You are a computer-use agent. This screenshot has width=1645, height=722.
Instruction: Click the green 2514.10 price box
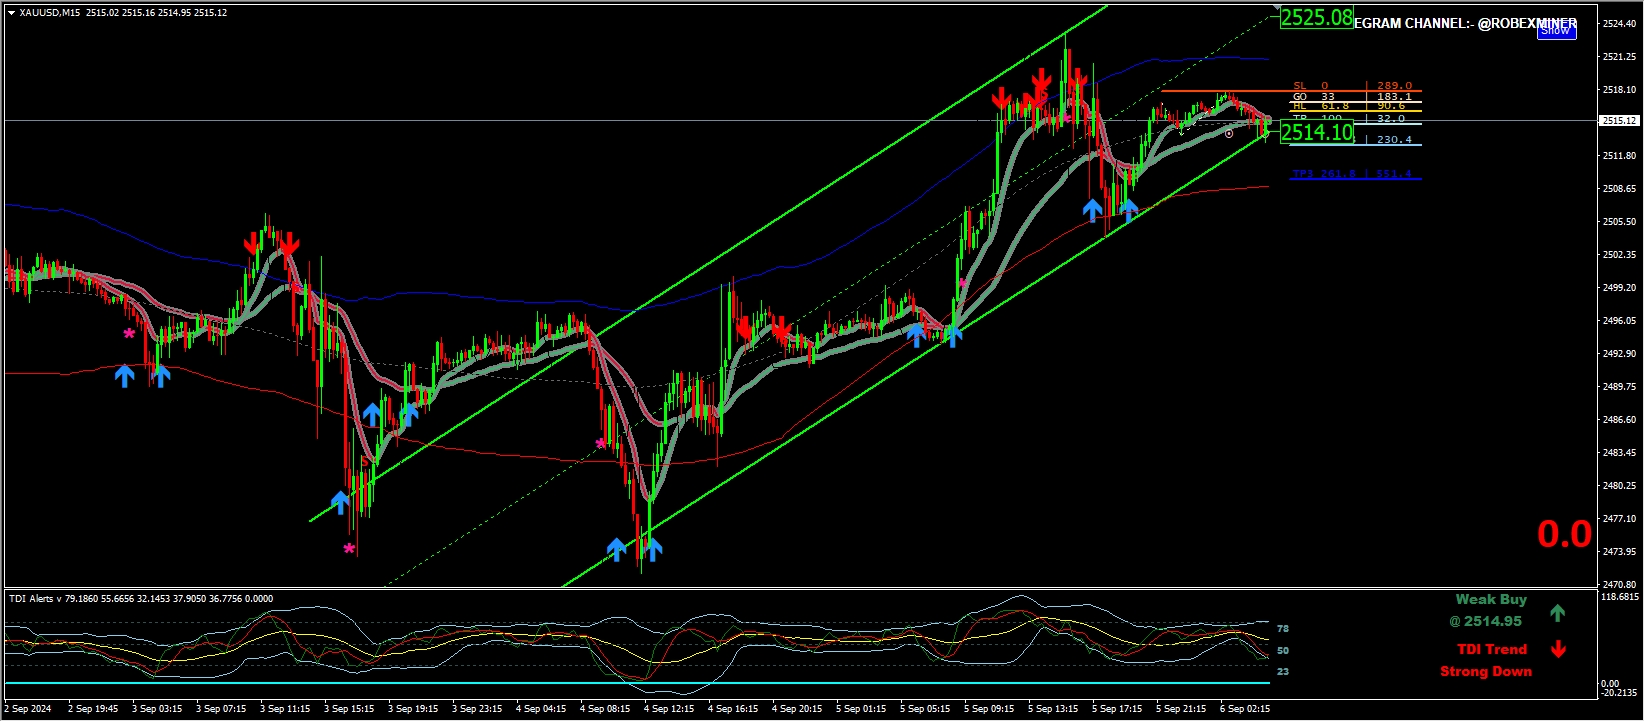tap(1317, 132)
